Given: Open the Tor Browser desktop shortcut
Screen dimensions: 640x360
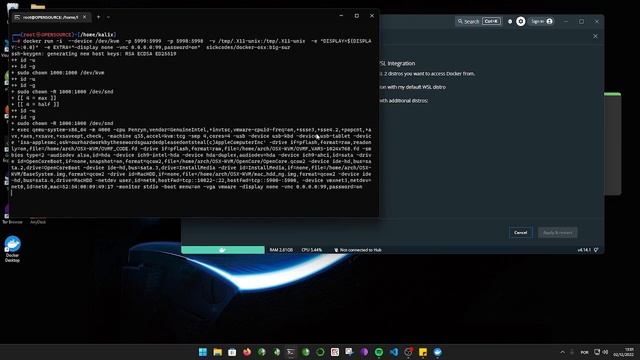Looking at the screenshot, I should [x=12, y=216].
